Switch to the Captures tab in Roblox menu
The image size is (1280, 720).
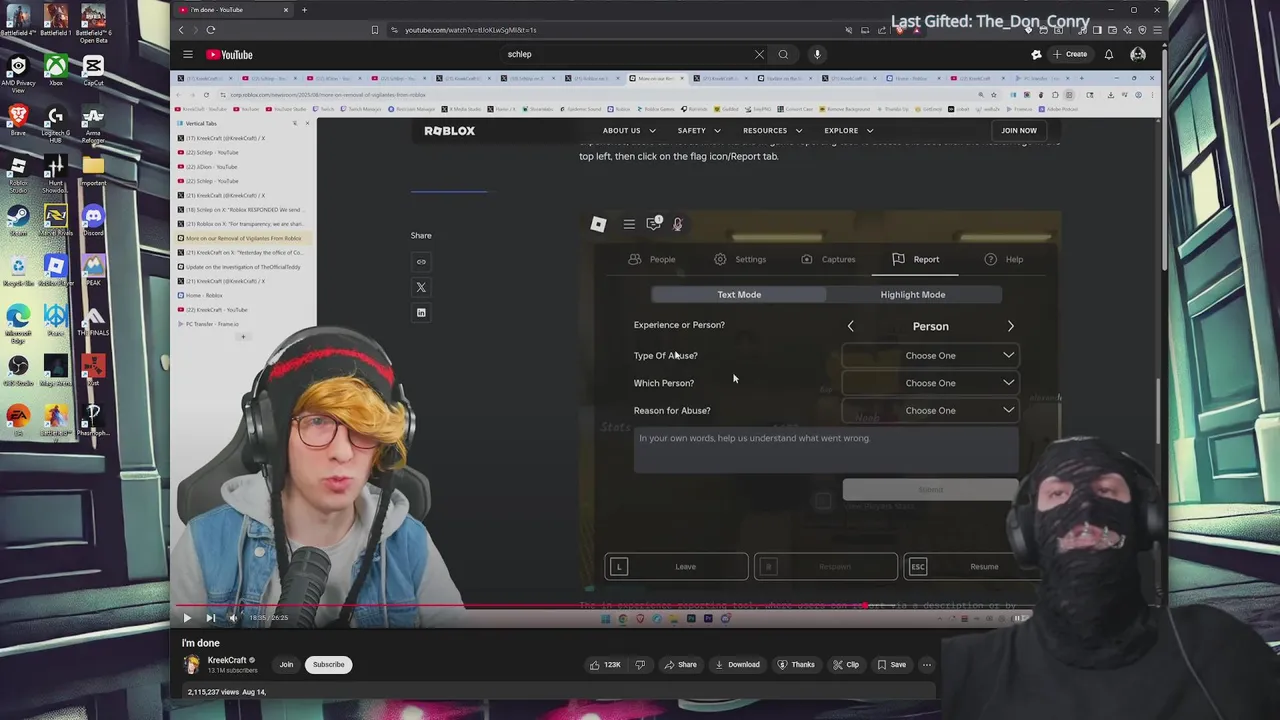click(828, 259)
